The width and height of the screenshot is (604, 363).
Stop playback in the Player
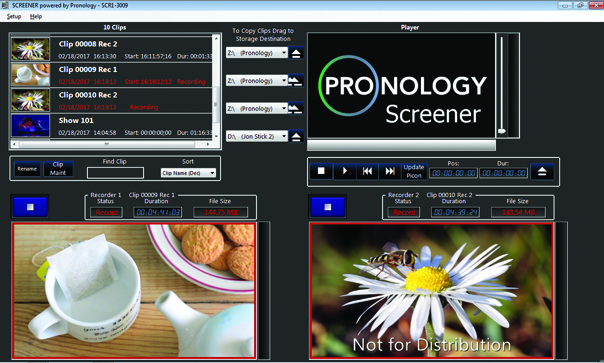(321, 171)
